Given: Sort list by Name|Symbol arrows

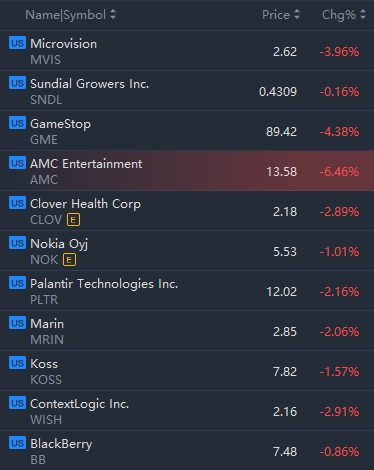Looking at the screenshot, I should (113, 15).
